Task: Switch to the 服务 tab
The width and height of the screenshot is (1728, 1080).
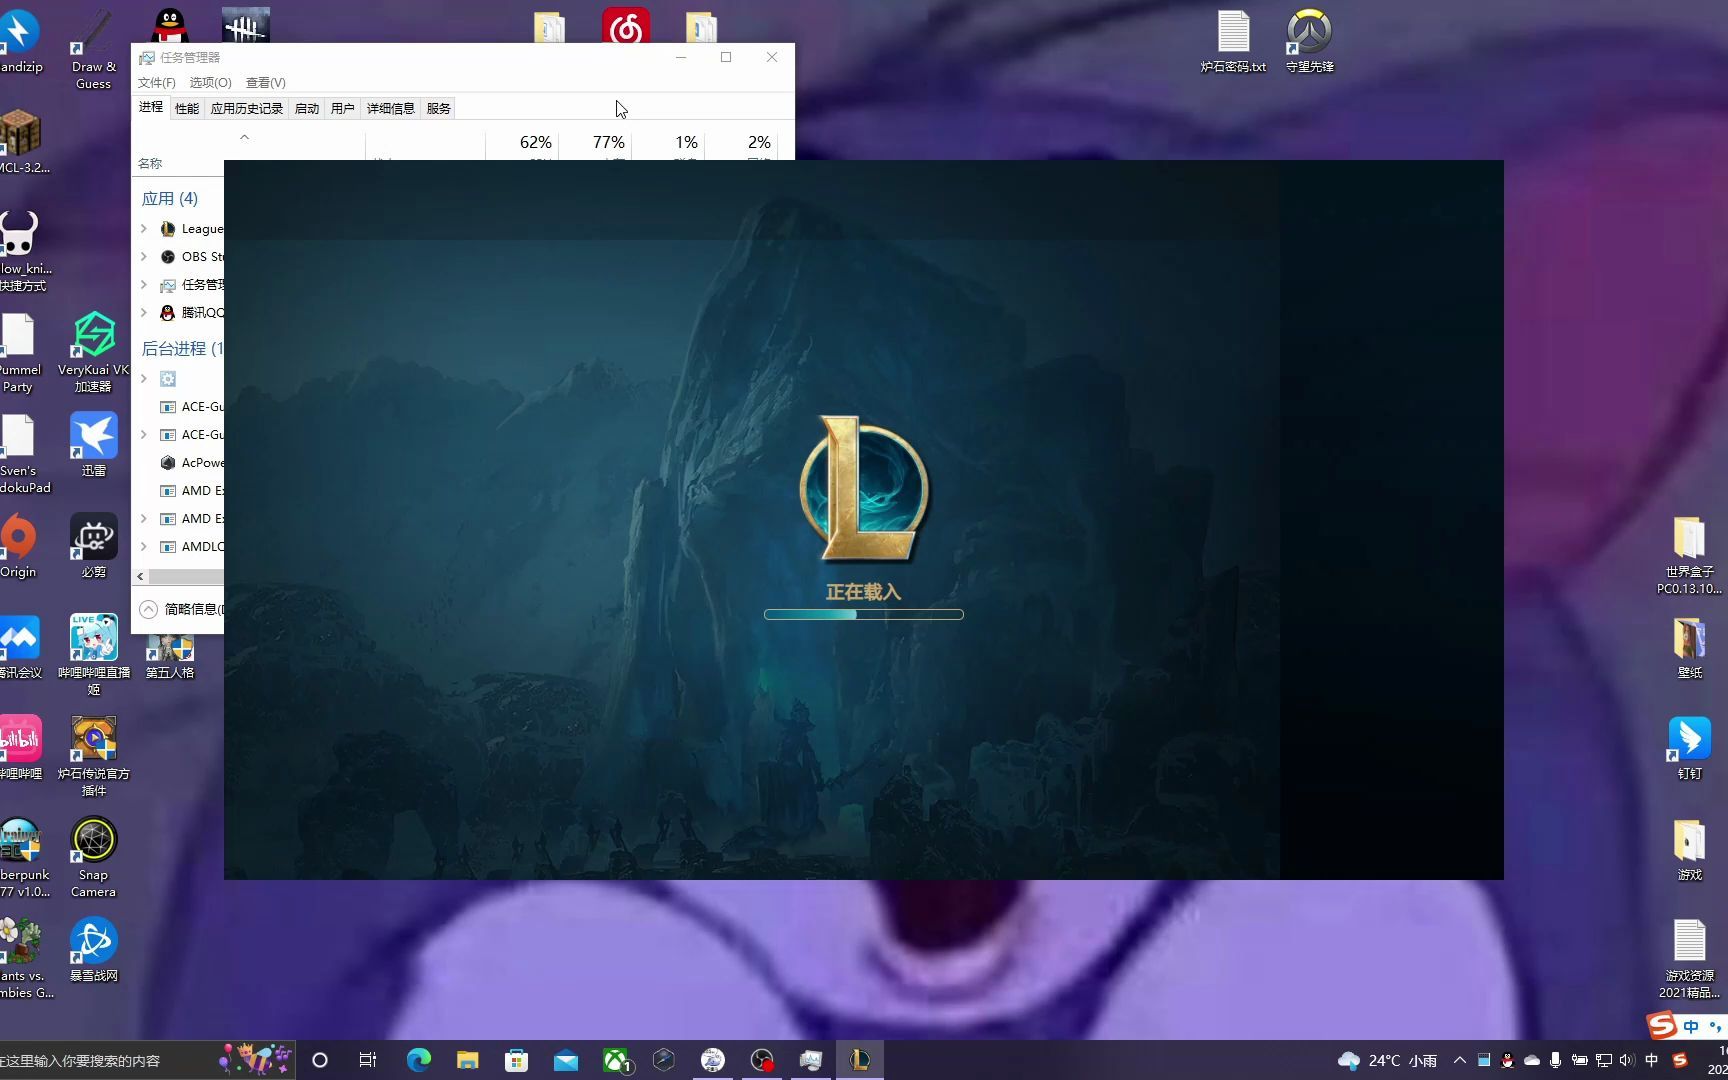Action: [439, 108]
